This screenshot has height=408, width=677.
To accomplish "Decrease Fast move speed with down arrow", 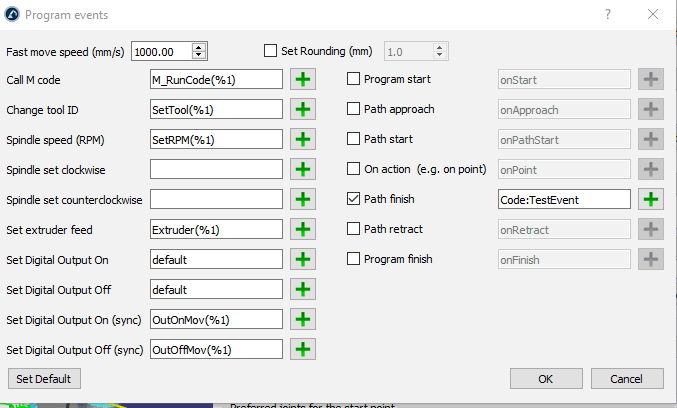I will coord(199,55).
